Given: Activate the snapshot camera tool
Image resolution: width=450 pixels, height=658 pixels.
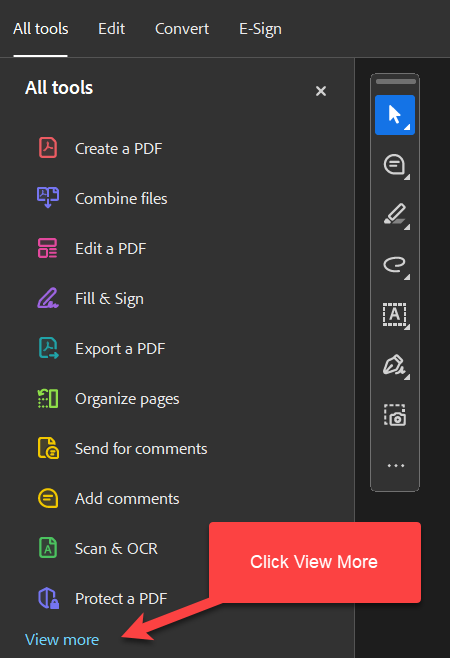Looking at the screenshot, I should point(395,415).
